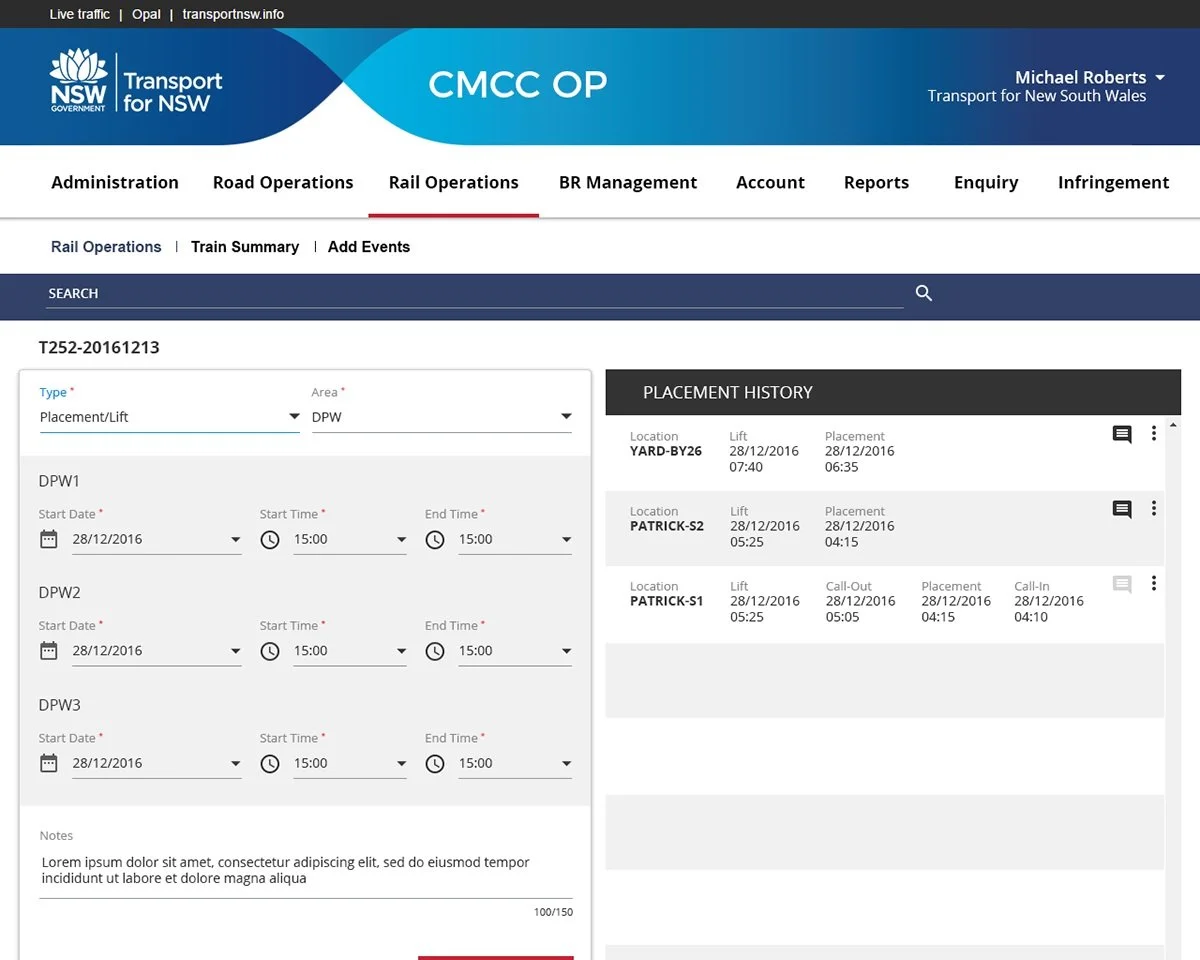This screenshot has height=960, width=1200.
Task: Click the search magnifier icon
Action: (924, 293)
